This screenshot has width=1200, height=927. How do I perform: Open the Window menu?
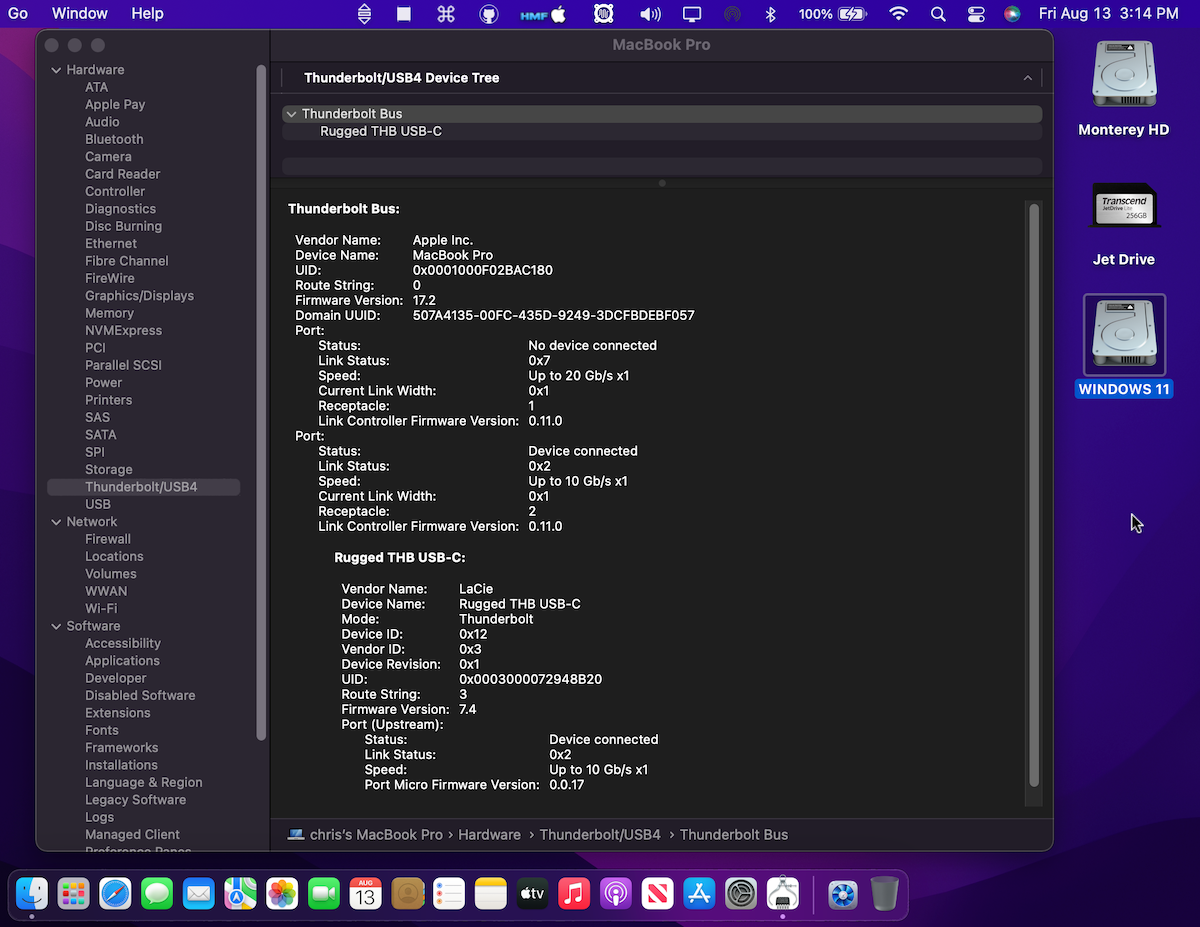[80, 14]
